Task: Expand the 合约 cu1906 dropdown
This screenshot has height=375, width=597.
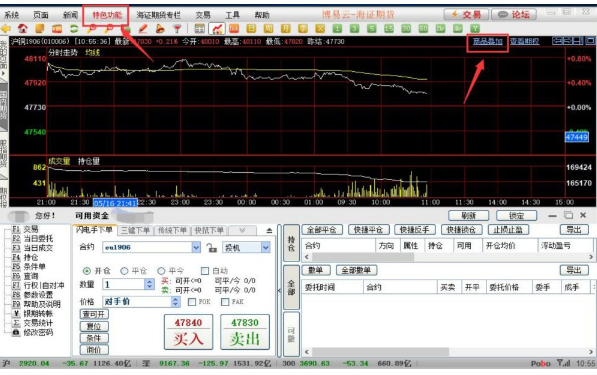Action: click(196, 247)
